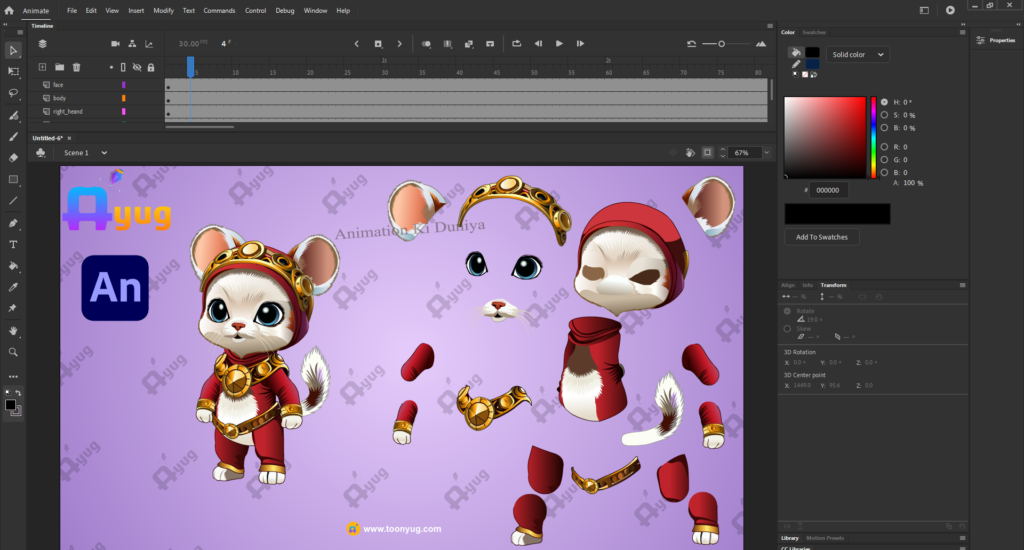Select the Saturation radio button
This screenshot has height=550, width=1024.
click(884, 115)
